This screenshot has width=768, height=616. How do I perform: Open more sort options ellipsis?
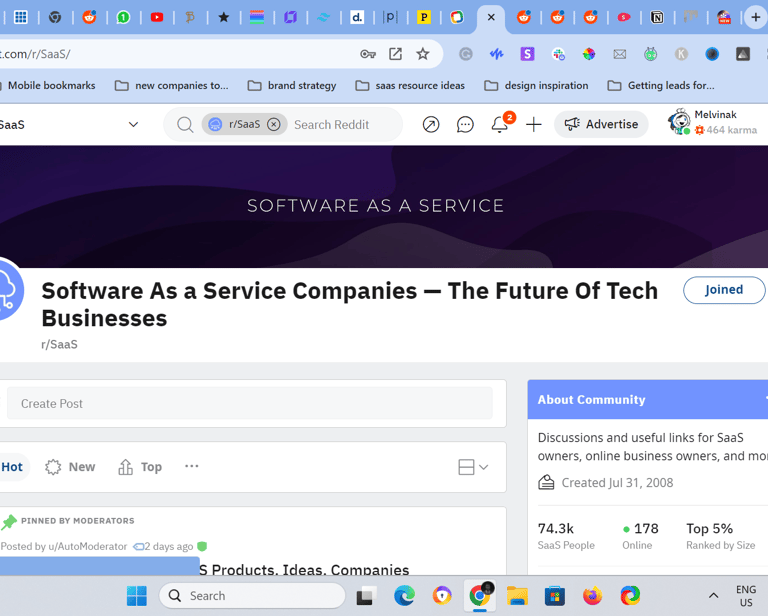pyautogui.click(x=192, y=466)
